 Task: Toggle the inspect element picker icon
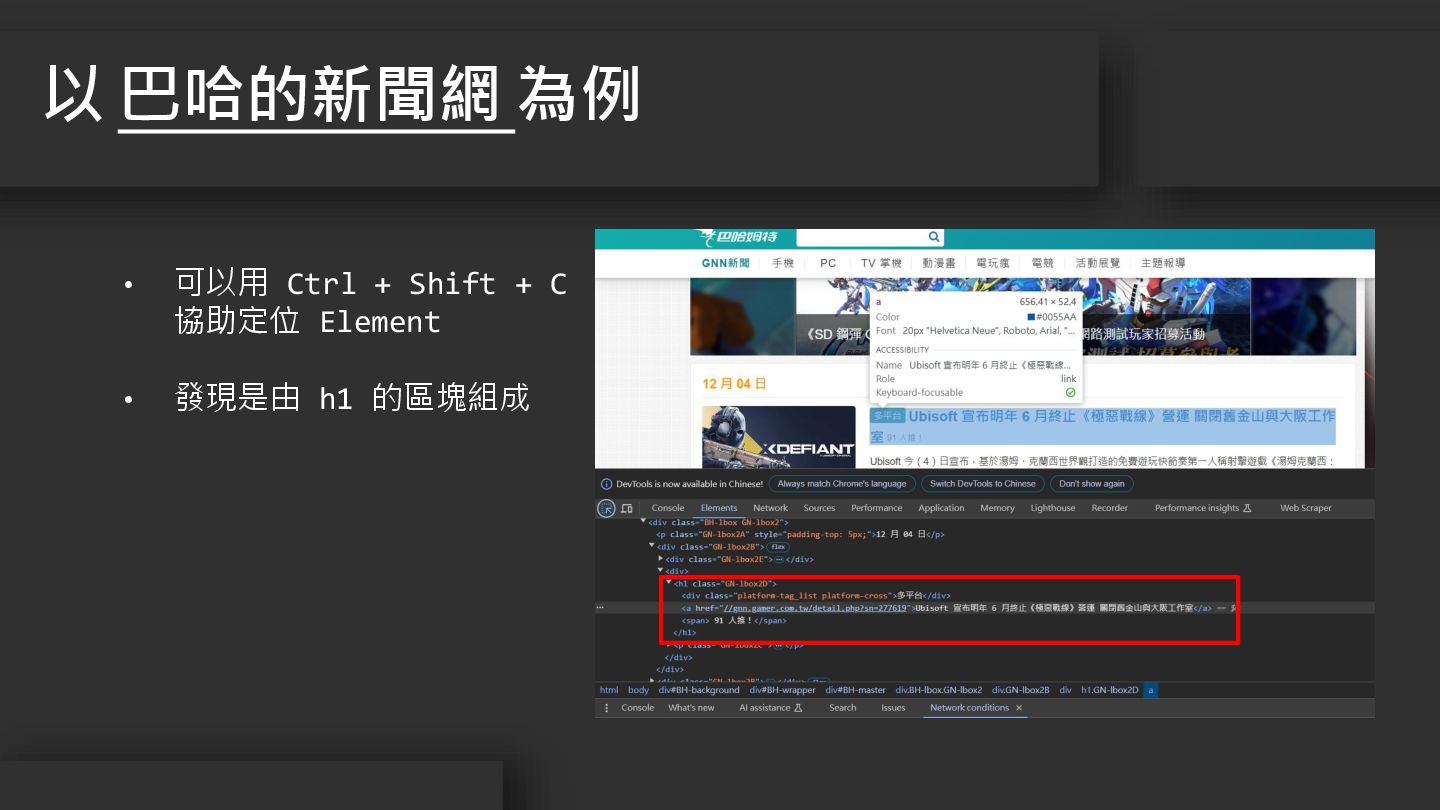click(x=607, y=508)
